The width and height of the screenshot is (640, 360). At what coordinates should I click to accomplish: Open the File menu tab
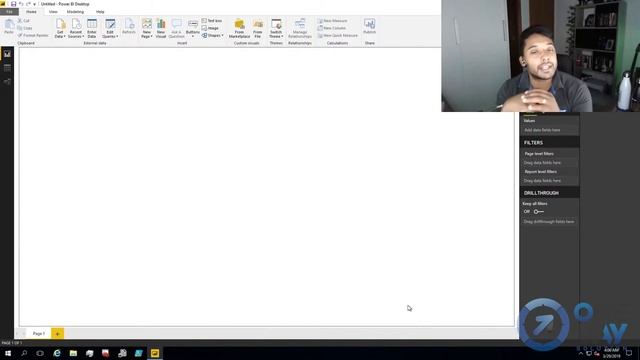[x=9, y=12]
